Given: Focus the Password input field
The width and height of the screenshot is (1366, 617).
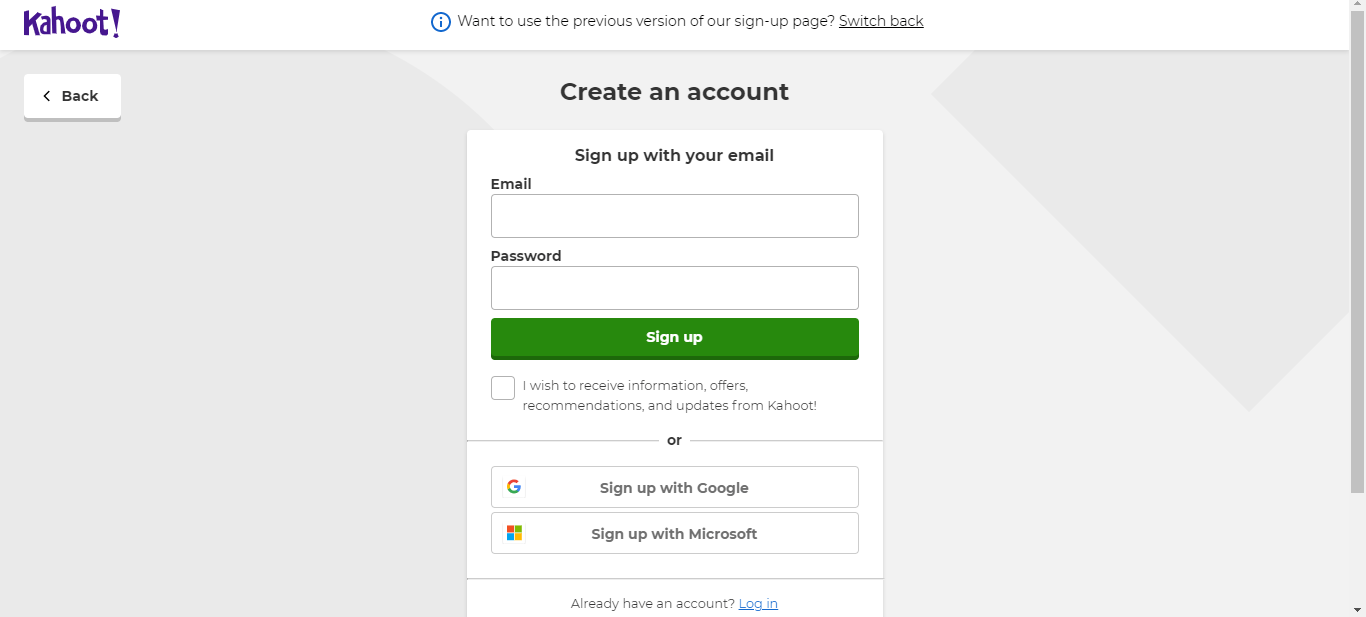Looking at the screenshot, I should point(674,288).
